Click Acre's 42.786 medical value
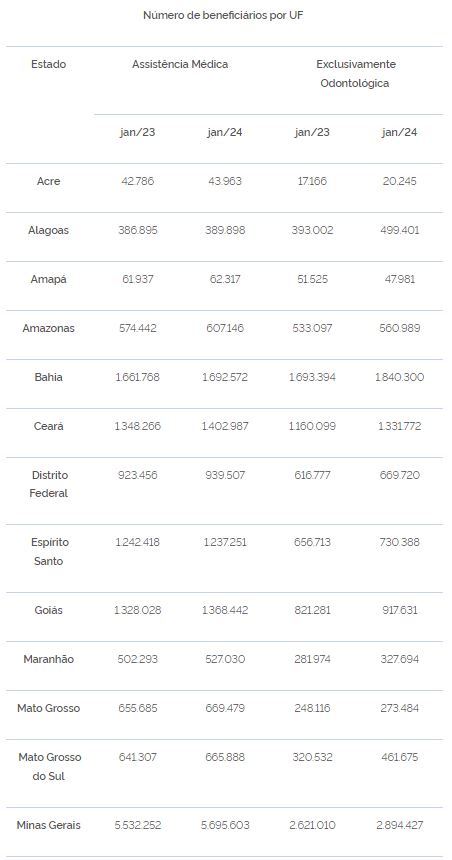Viewport: 452px width, 860px height. pos(138,181)
